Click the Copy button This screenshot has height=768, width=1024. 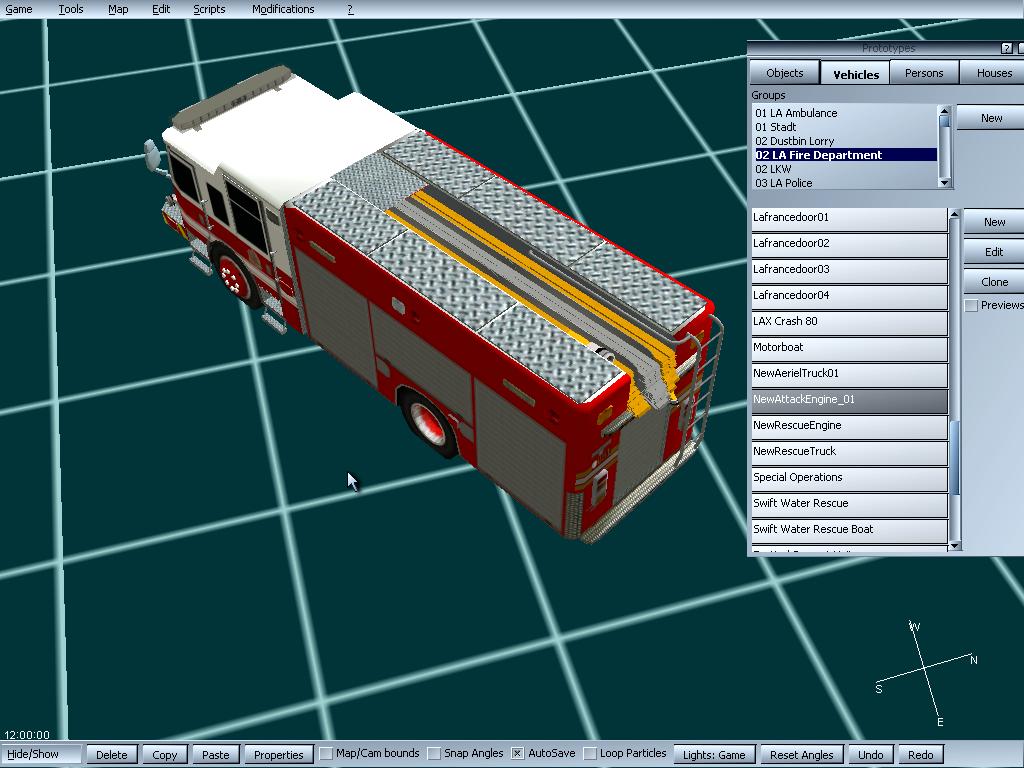(x=165, y=754)
